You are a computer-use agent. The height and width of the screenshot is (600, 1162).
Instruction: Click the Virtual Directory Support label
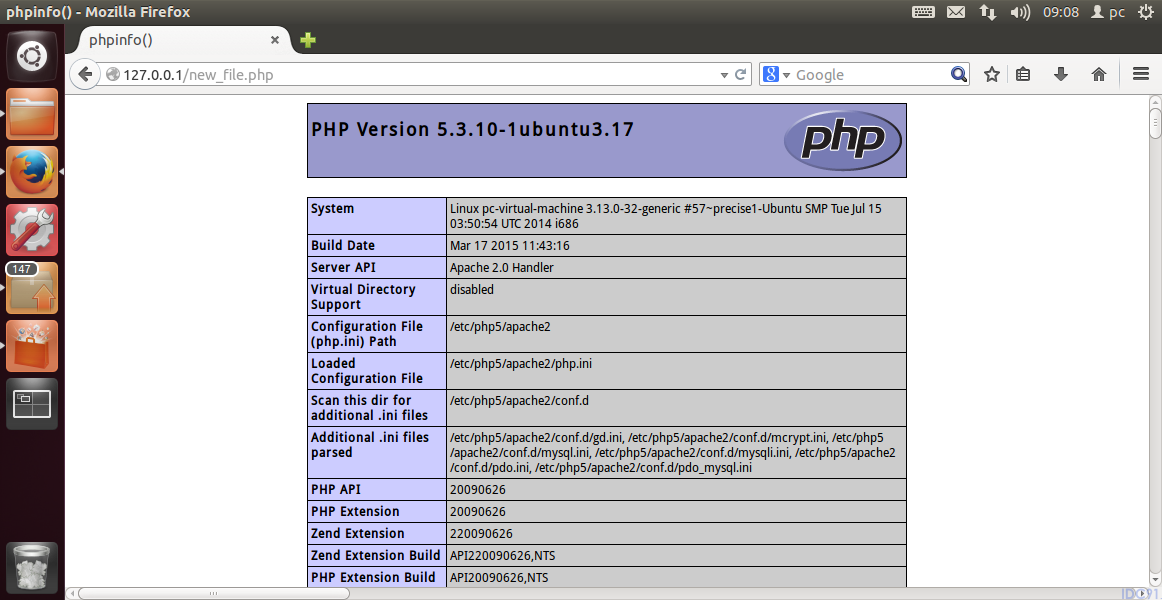coord(363,297)
